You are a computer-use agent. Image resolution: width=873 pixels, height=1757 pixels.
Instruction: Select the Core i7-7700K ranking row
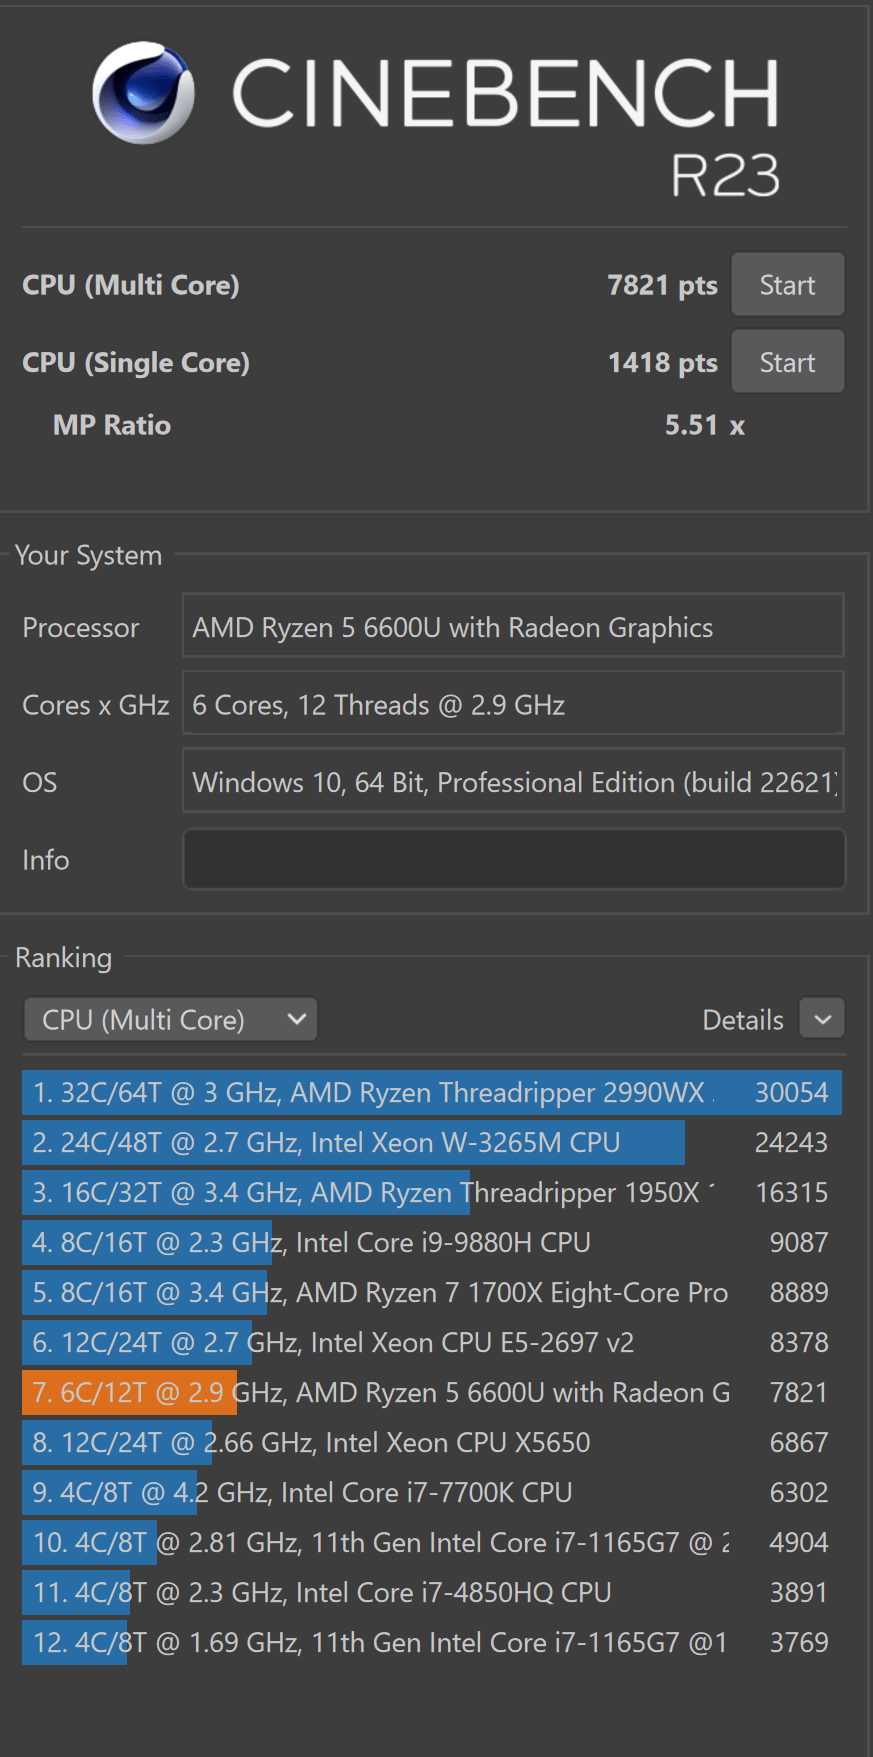[431, 1492]
